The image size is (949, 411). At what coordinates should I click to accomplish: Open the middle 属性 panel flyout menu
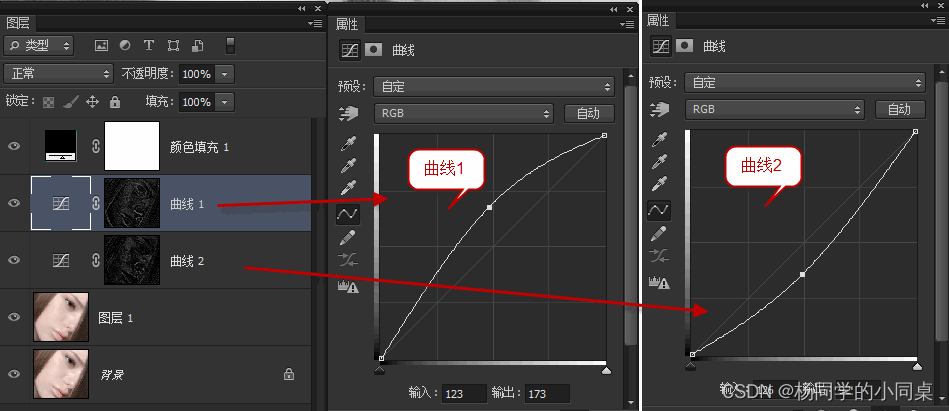coord(626,24)
